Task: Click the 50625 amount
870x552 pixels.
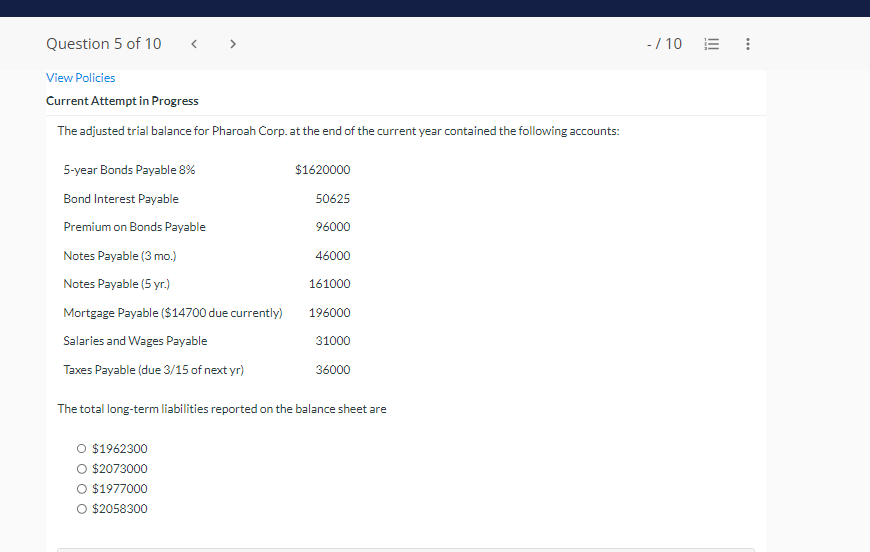Action: 333,199
